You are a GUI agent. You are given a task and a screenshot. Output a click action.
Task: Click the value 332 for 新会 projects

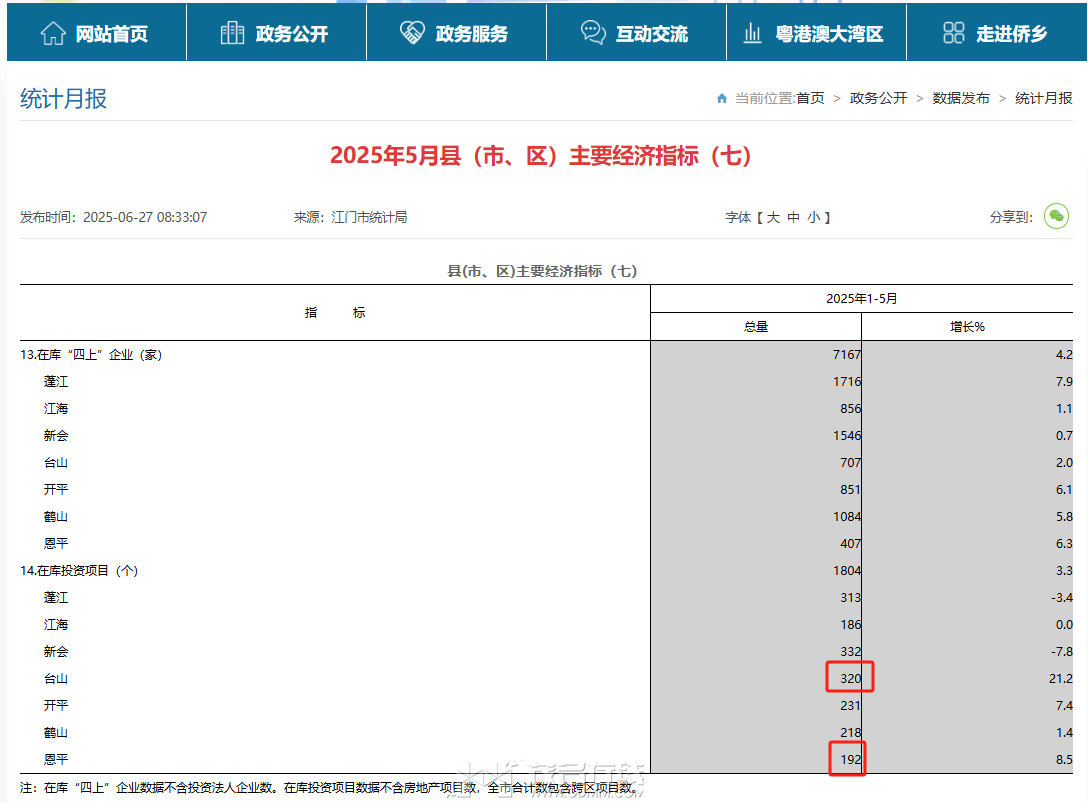coord(851,652)
